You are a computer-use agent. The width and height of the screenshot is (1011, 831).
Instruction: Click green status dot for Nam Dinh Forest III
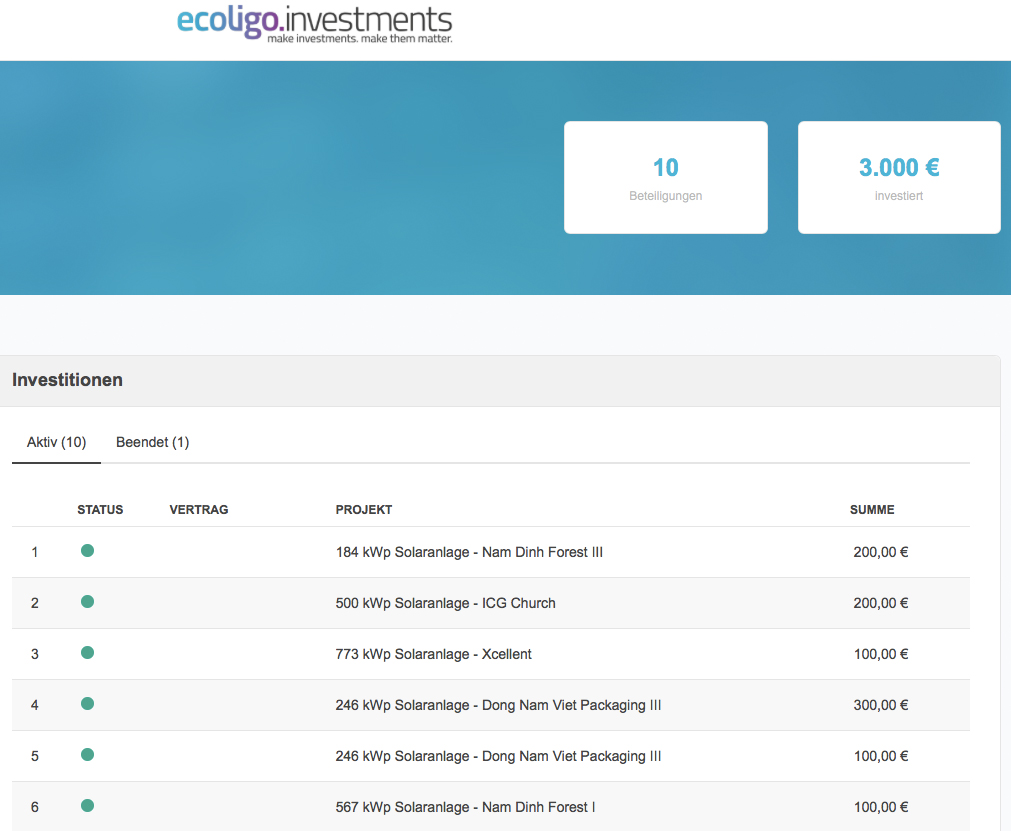[88, 551]
